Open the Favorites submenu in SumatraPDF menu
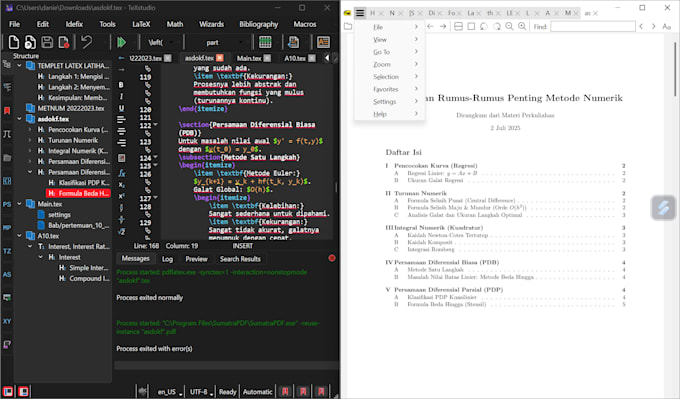Viewport: 680px width, 399px height. 389,89
